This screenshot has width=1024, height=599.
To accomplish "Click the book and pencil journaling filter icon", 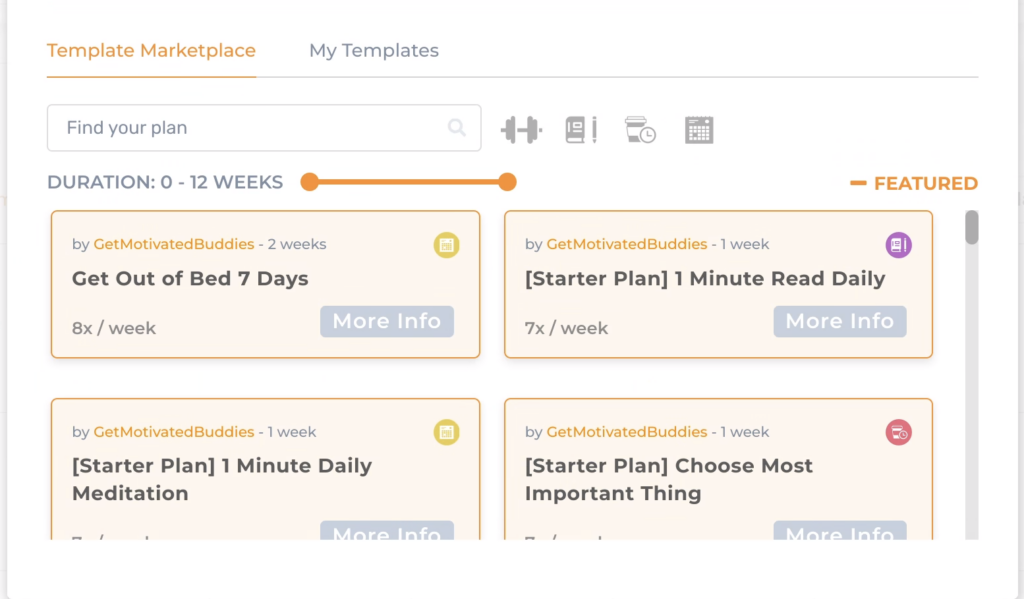I will 581,128.
